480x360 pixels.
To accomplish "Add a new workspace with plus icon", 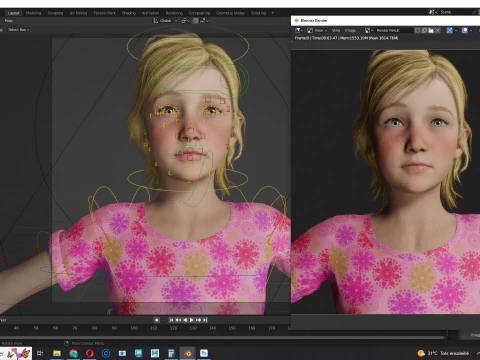I will (x=273, y=13).
